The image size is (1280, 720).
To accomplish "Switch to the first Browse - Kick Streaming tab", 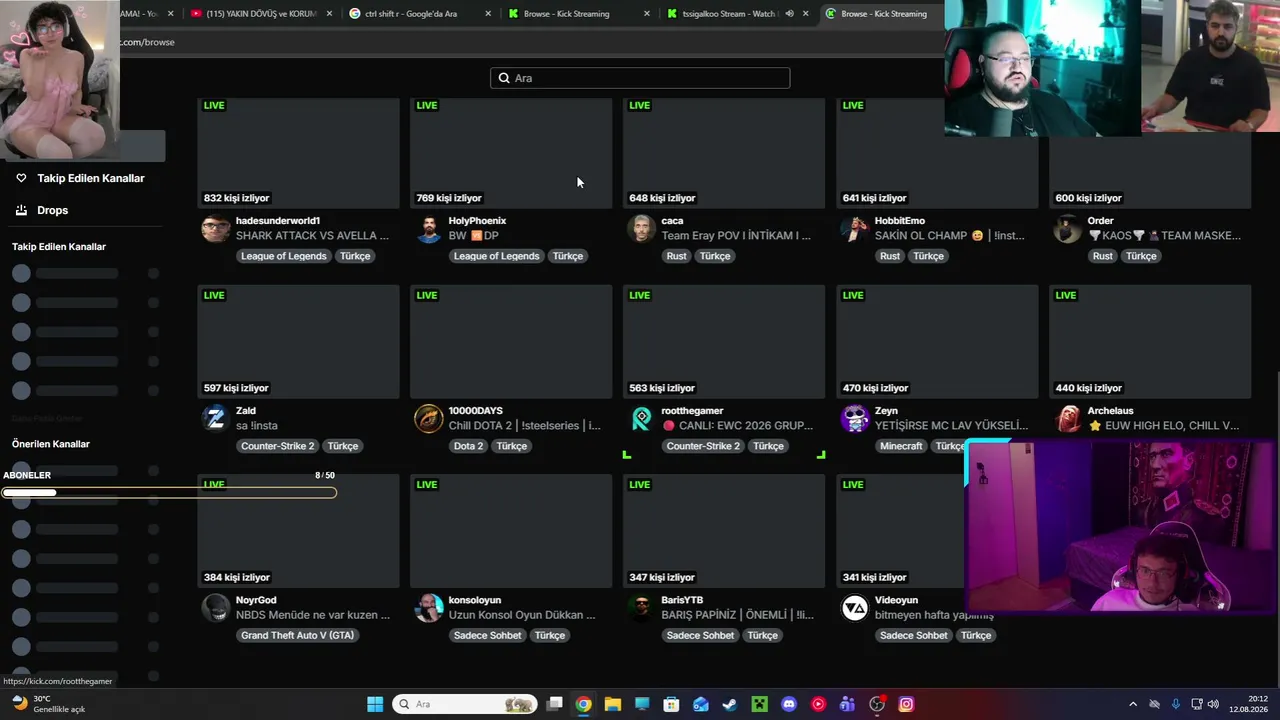I will (579, 14).
